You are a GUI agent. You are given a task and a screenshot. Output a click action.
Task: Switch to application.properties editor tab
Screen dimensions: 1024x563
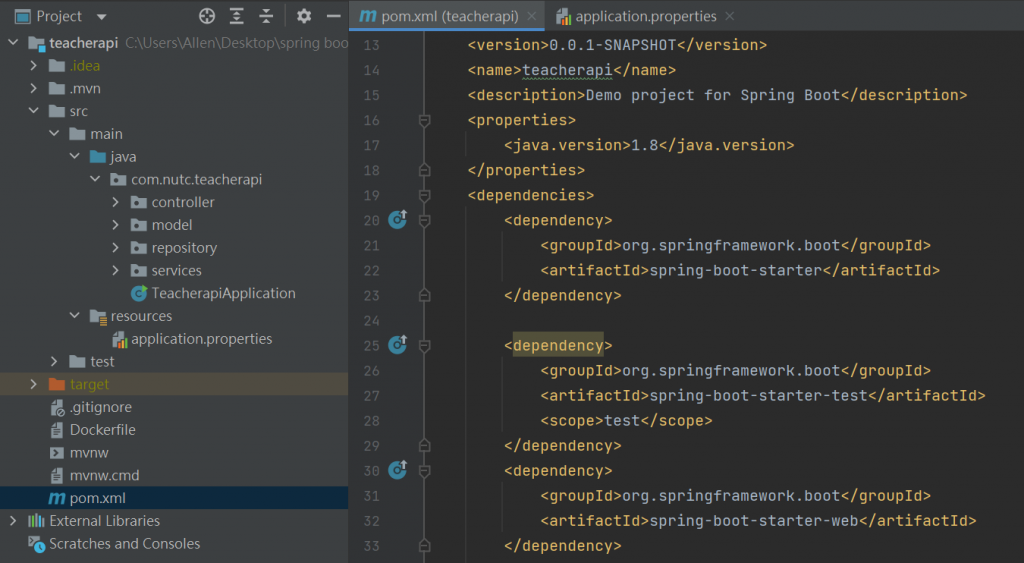[646, 16]
